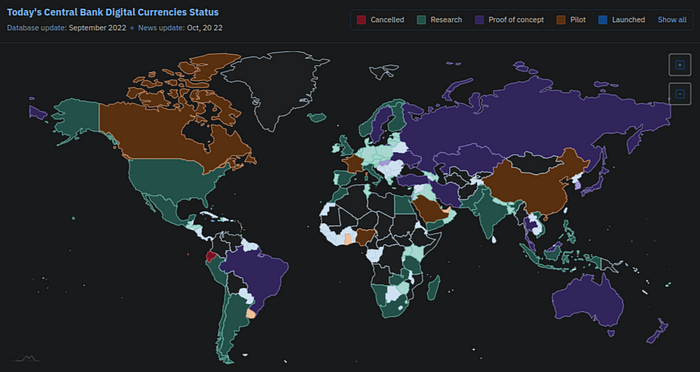Click the red Cancelled color swatch
The height and width of the screenshot is (372, 700).
tap(361, 20)
